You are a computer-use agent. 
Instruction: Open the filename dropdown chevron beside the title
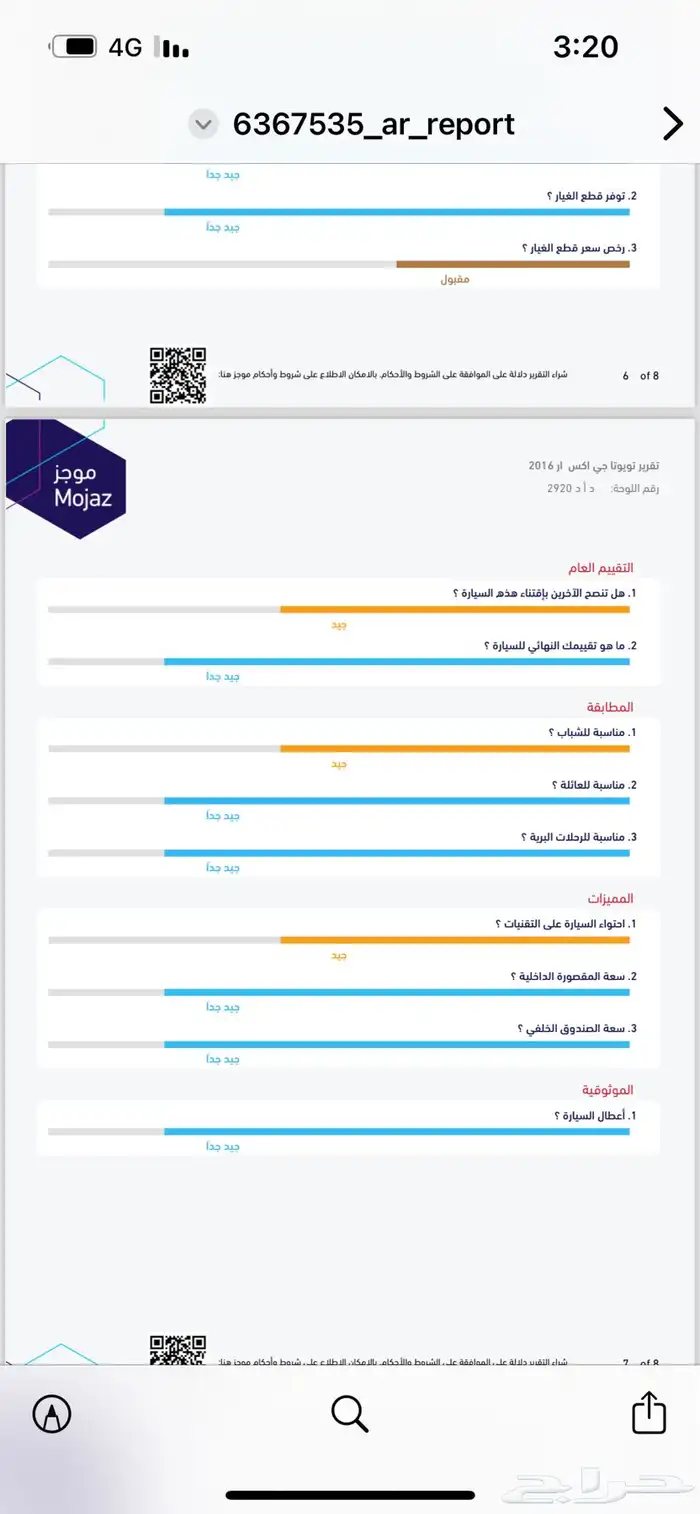203,124
